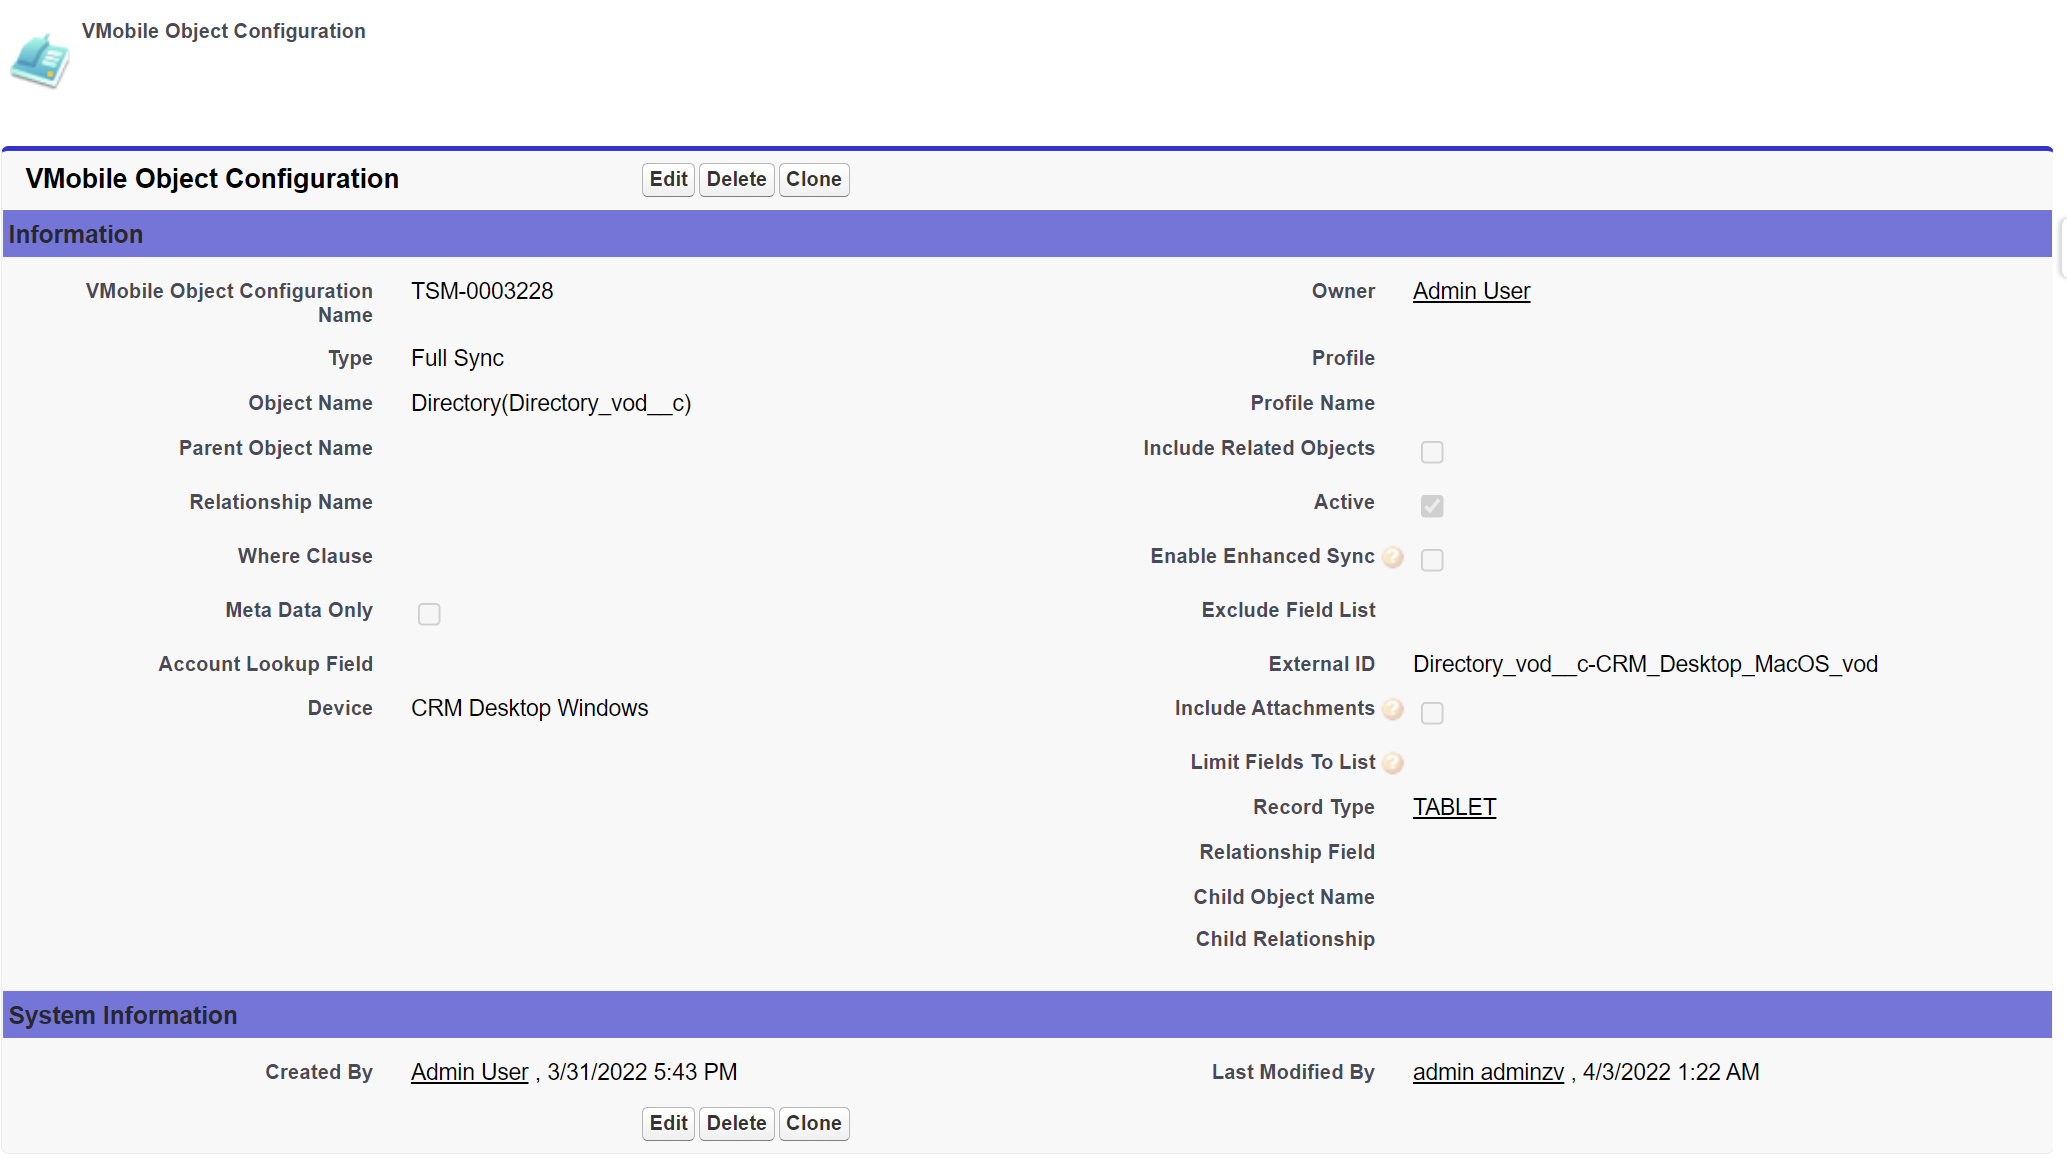
Task: Click the bottom Edit button
Action: pos(668,1123)
